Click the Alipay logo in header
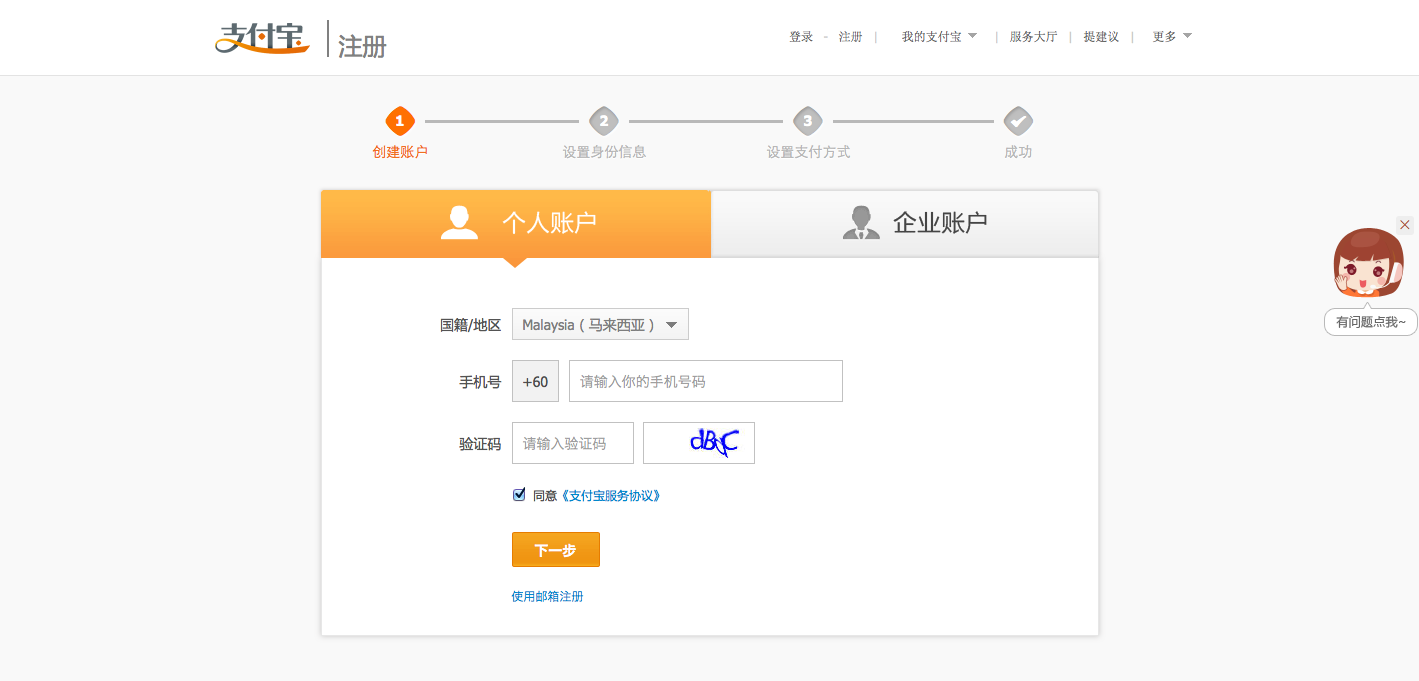The height and width of the screenshot is (681, 1419). point(262,37)
